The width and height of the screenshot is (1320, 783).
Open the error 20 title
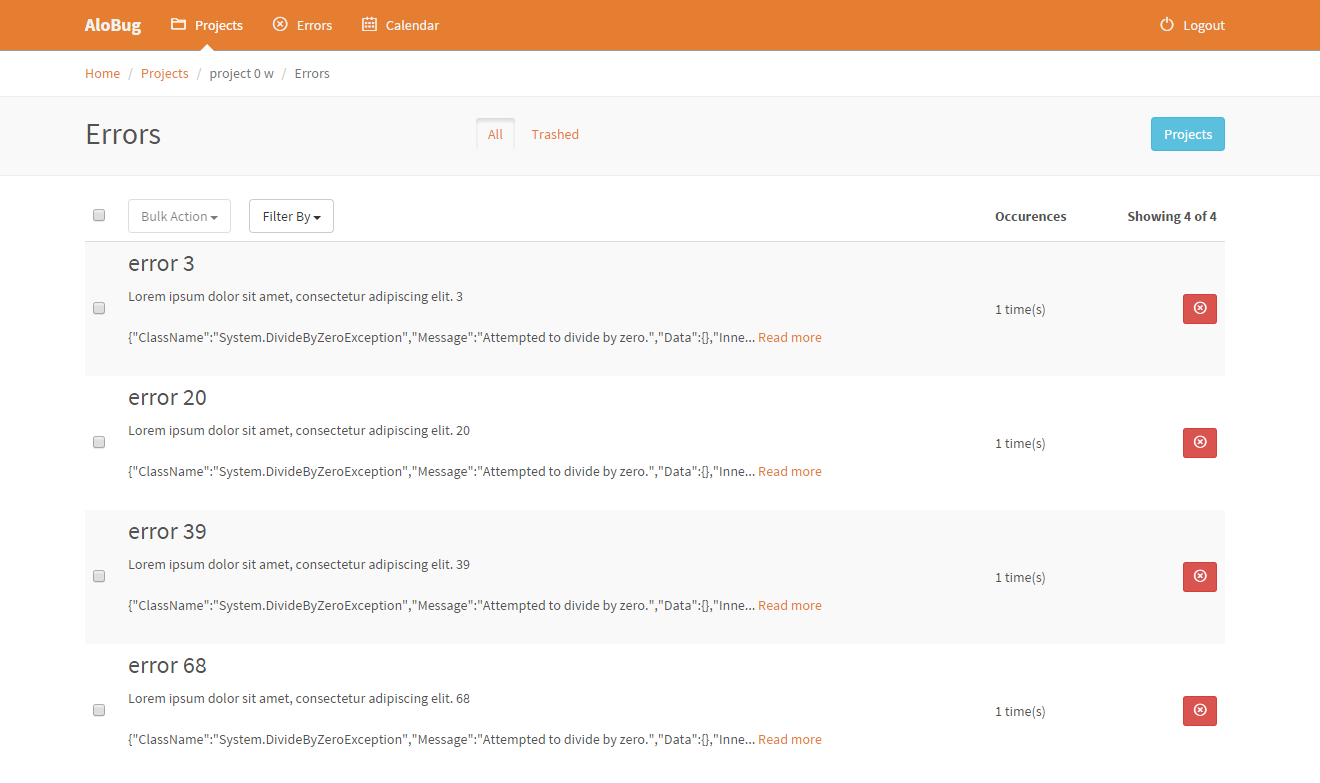tap(167, 398)
